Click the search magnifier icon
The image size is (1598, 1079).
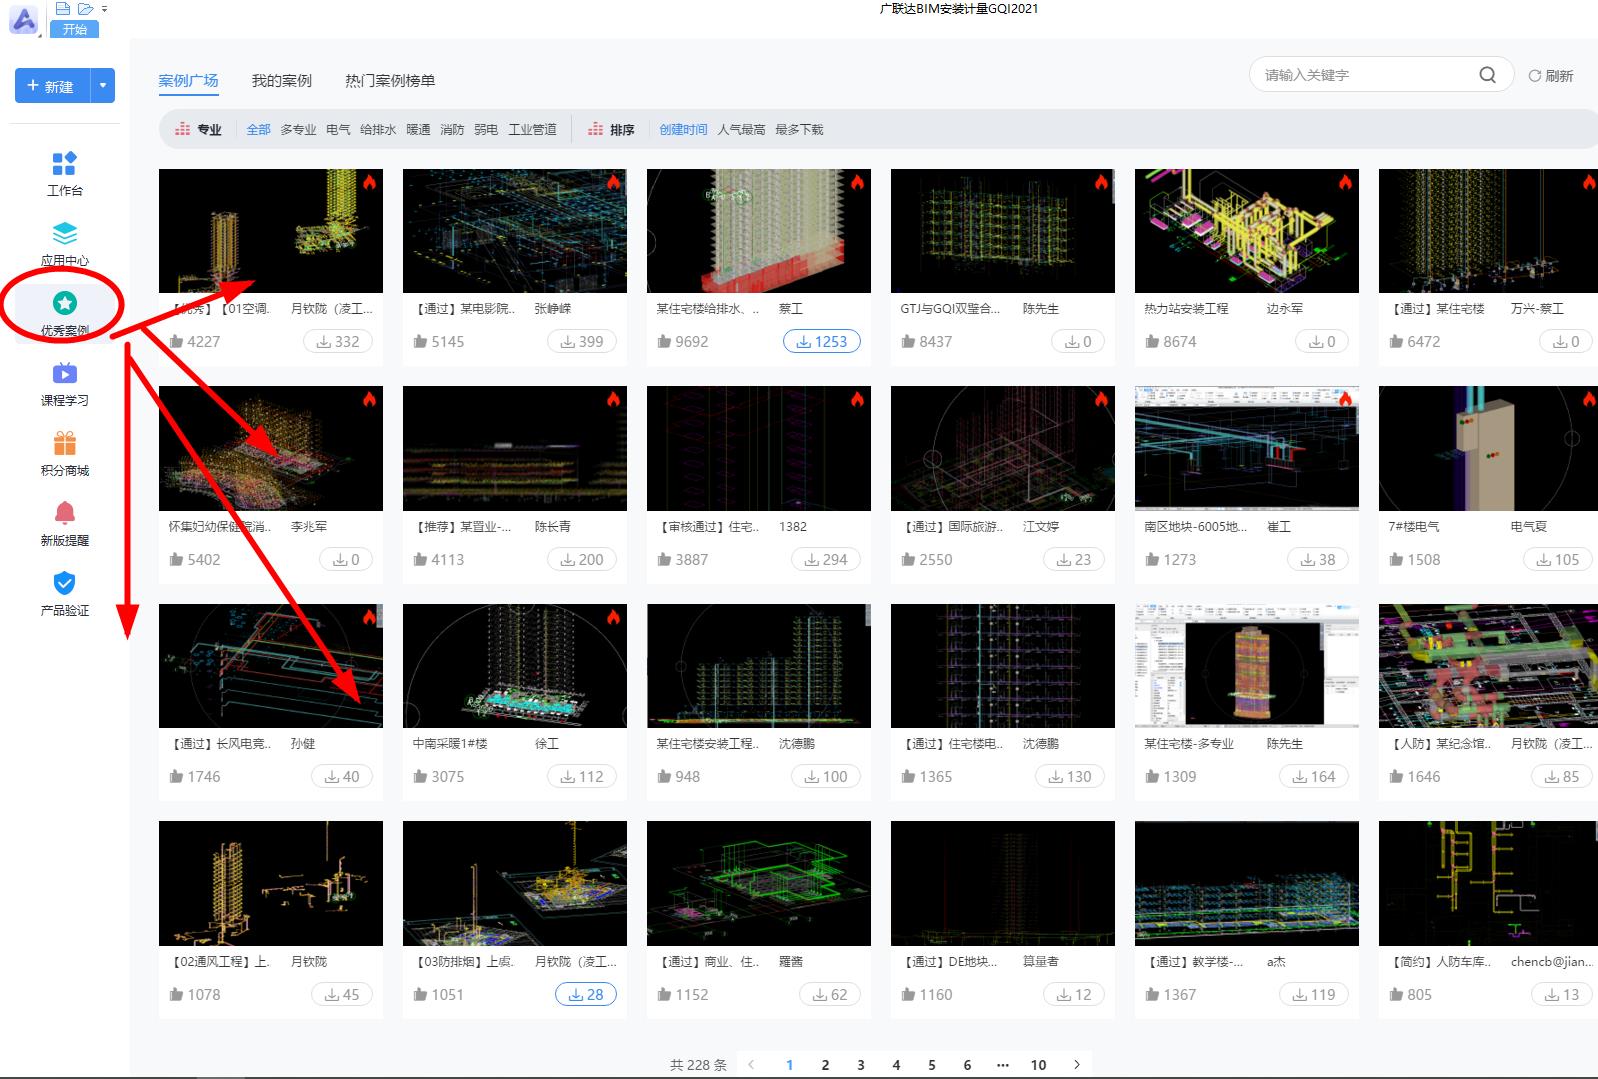point(1488,75)
